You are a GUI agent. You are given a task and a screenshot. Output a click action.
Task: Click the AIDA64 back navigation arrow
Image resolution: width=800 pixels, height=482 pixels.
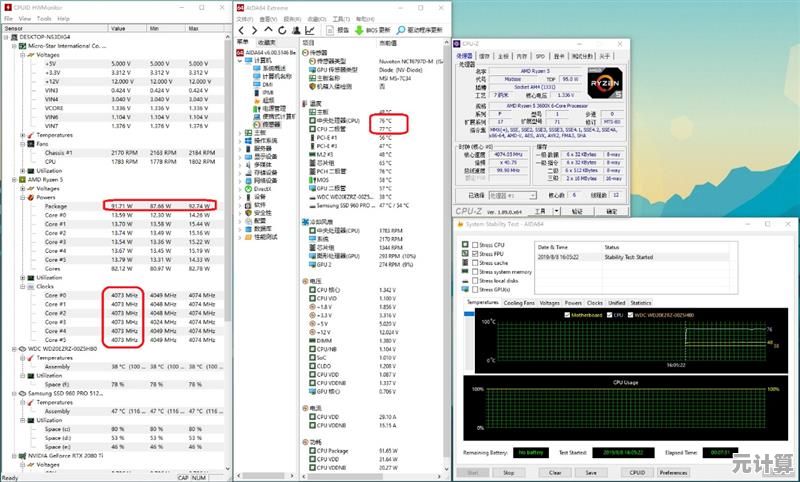[242, 30]
